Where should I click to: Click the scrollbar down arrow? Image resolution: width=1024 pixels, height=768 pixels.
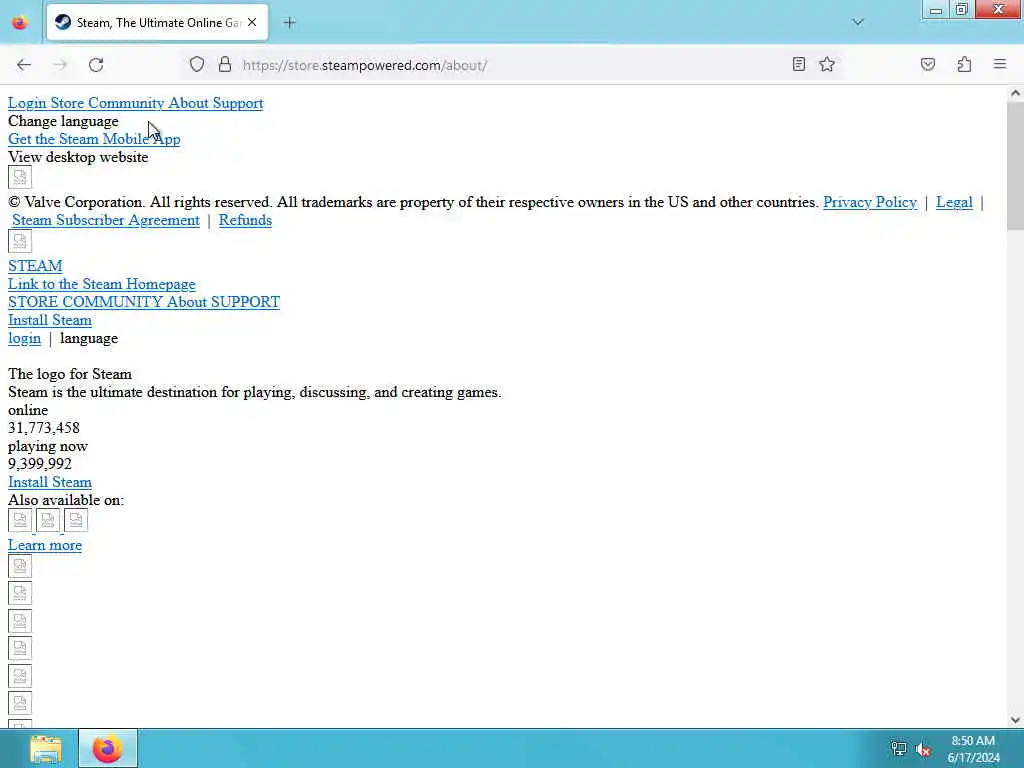pos(1015,720)
